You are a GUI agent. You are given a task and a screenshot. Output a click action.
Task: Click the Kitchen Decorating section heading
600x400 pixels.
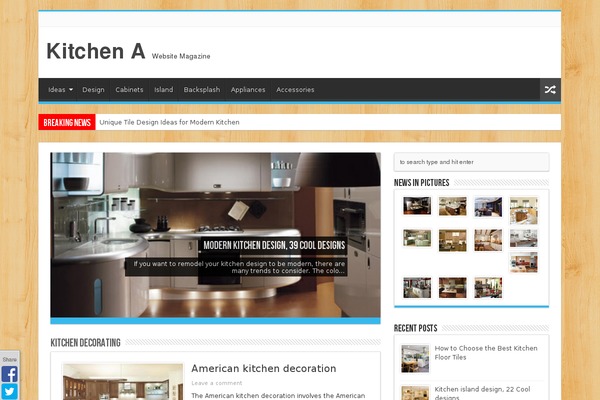pyautogui.click(x=86, y=343)
